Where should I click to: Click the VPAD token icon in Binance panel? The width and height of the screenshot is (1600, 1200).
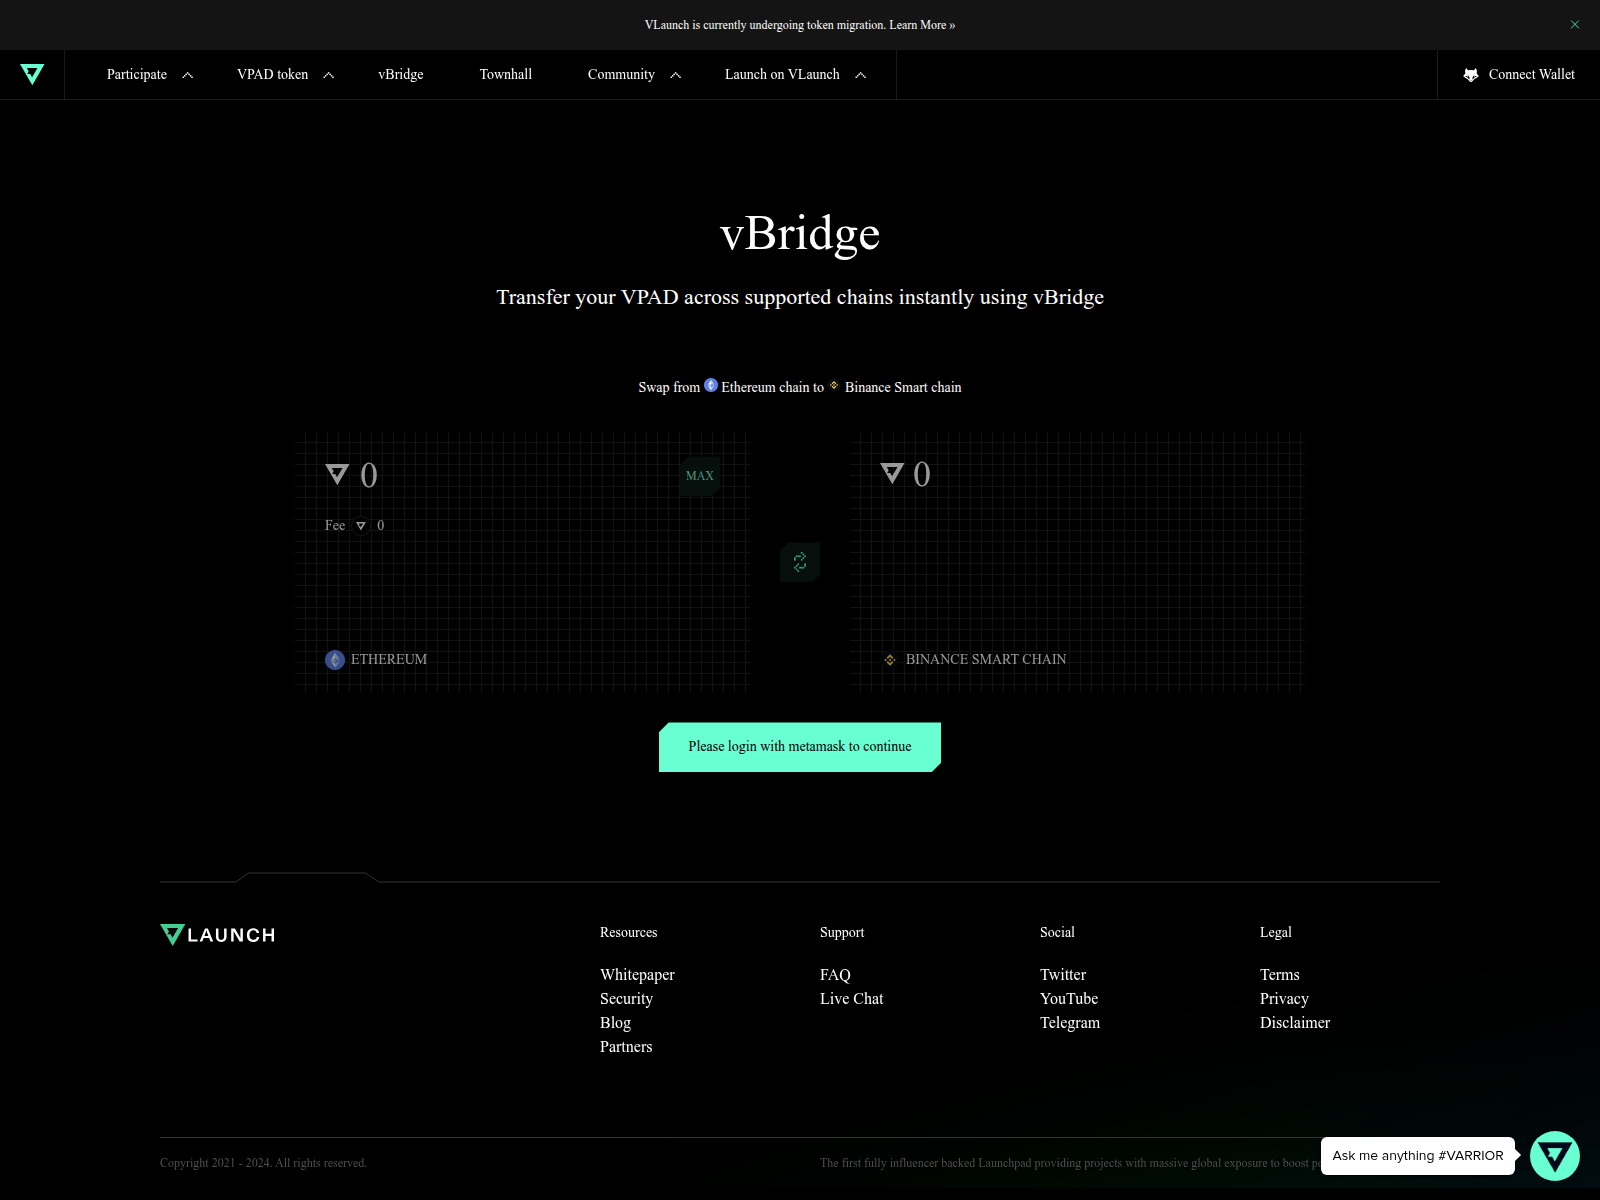click(892, 473)
